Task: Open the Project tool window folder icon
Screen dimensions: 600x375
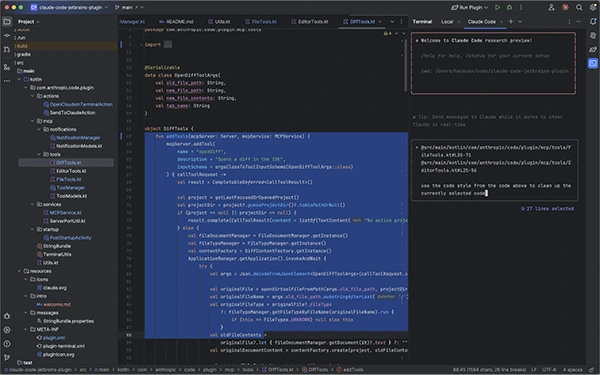Action: click(7, 21)
